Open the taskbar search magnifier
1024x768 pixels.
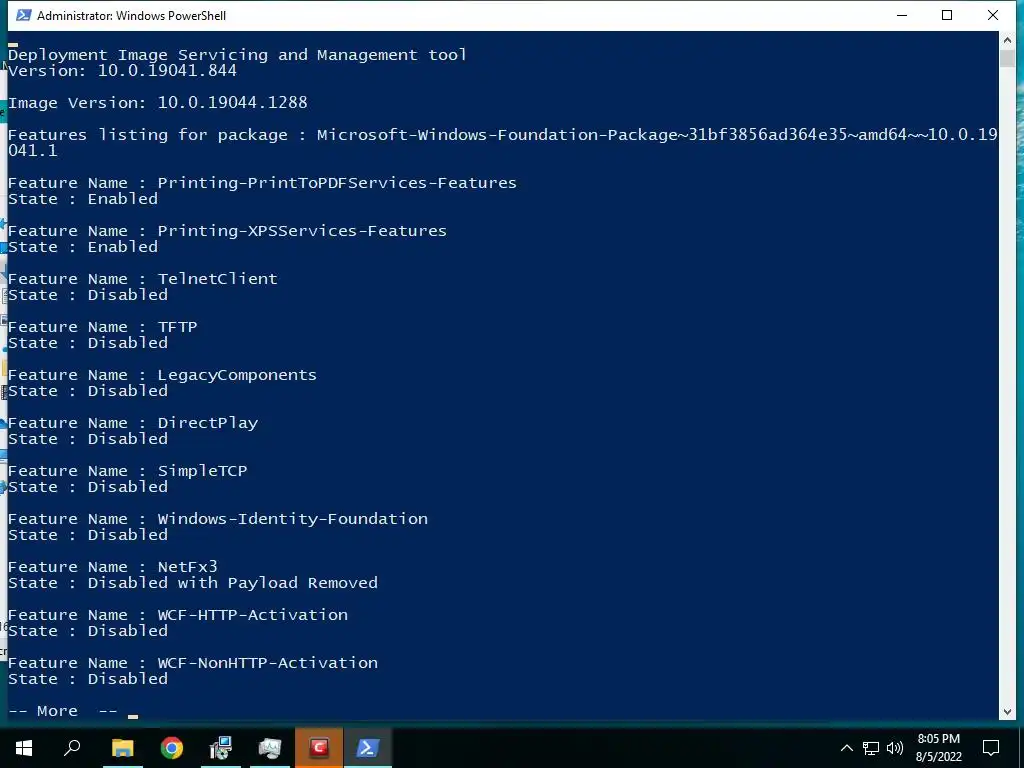72,748
